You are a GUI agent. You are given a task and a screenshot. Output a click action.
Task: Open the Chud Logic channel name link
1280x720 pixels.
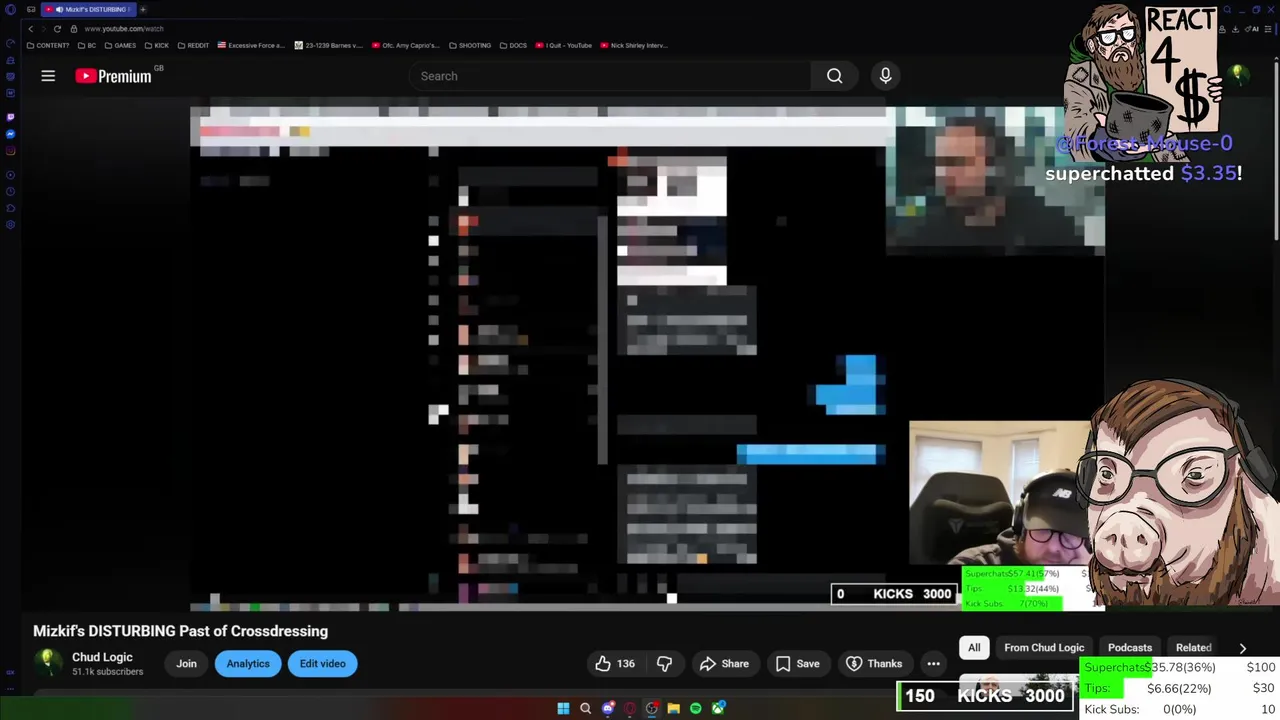(102, 657)
